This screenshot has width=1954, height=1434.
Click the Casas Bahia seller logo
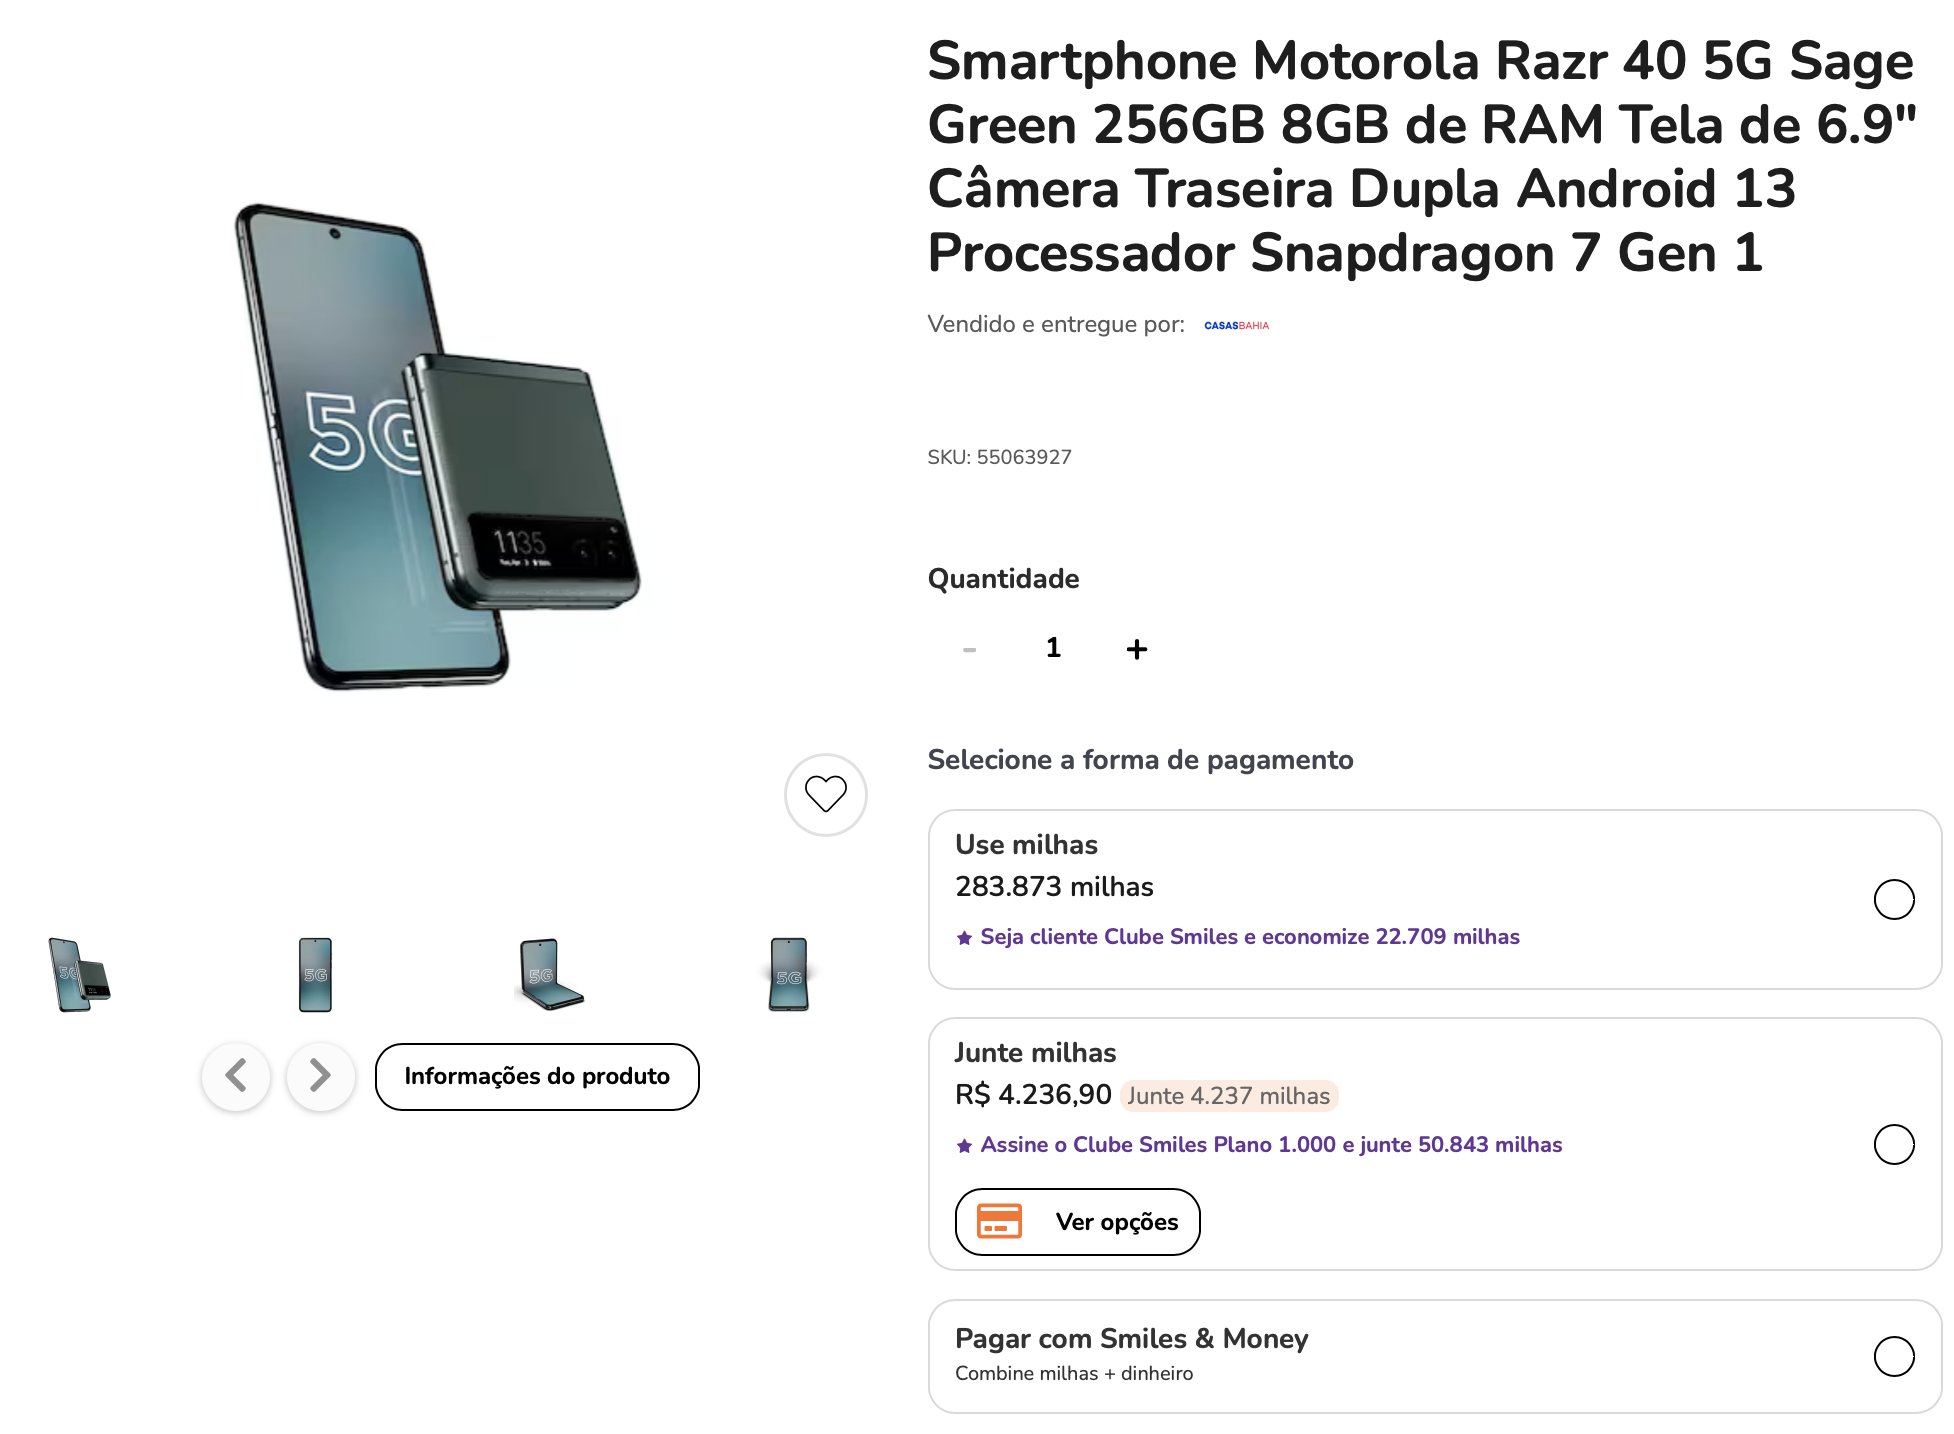[1236, 325]
